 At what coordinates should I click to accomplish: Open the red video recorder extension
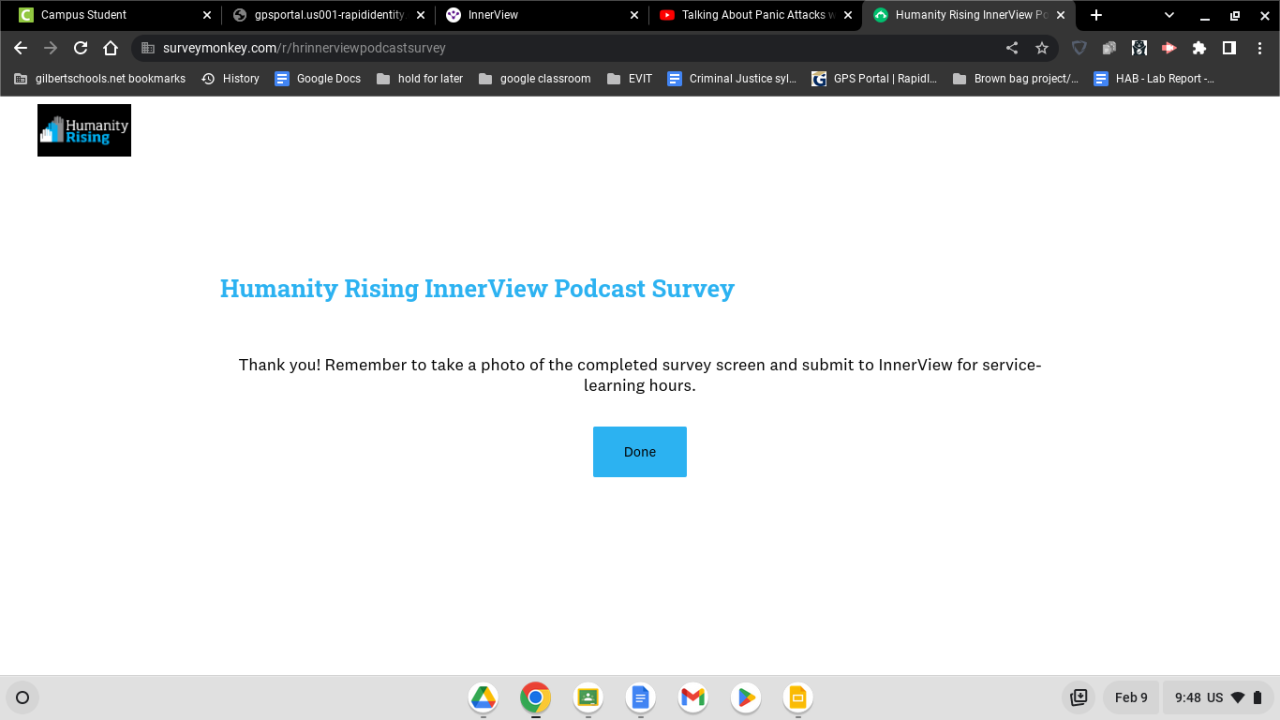pyautogui.click(x=1169, y=48)
